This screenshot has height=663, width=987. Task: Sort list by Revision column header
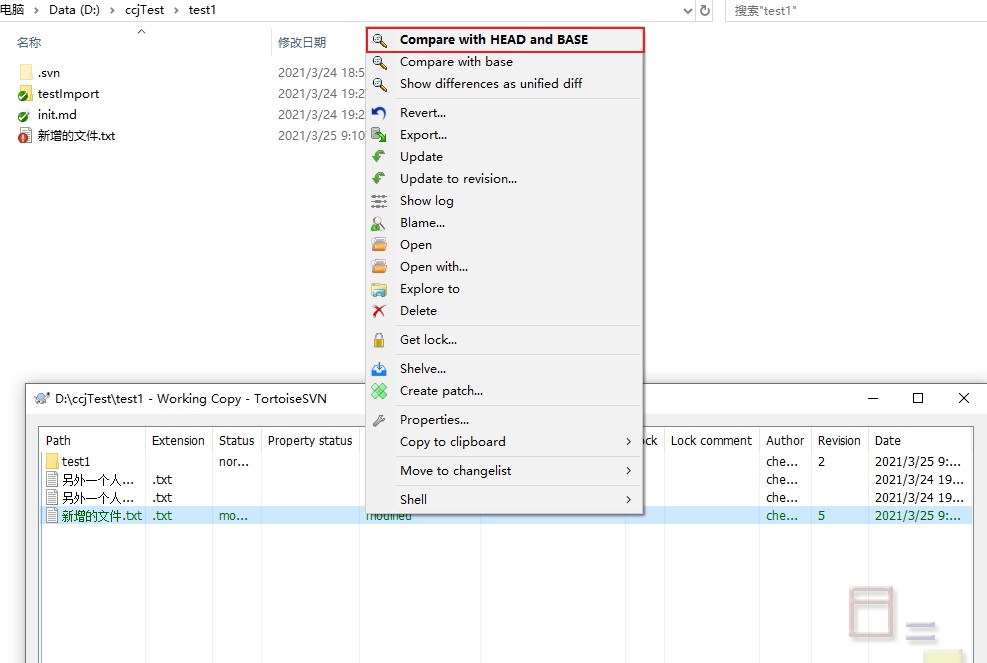pyautogui.click(x=838, y=440)
